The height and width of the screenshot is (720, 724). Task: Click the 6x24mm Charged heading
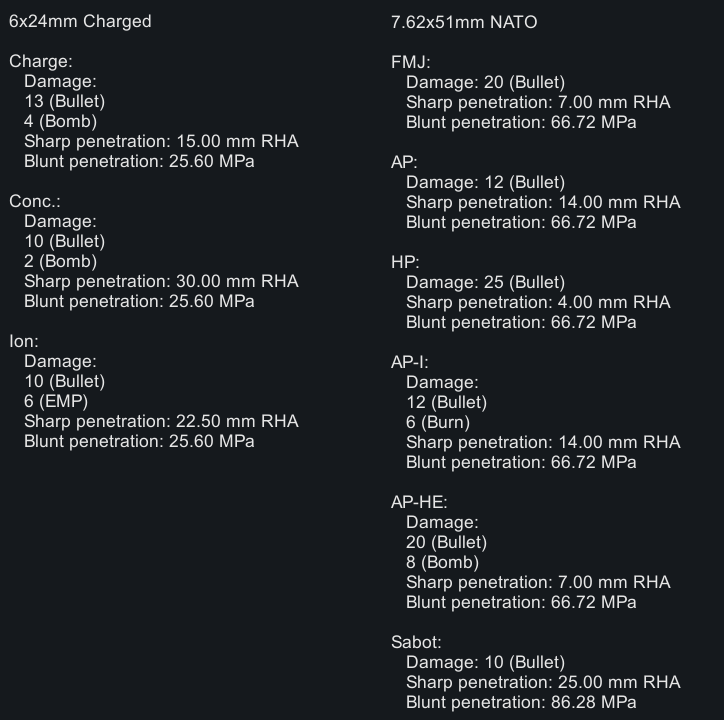[x=80, y=21]
